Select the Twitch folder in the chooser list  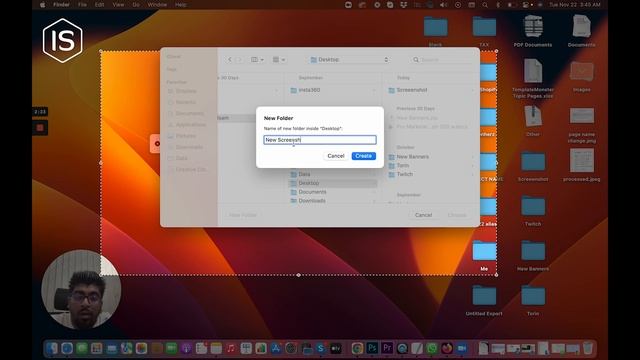pyautogui.click(x=430, y=174)
